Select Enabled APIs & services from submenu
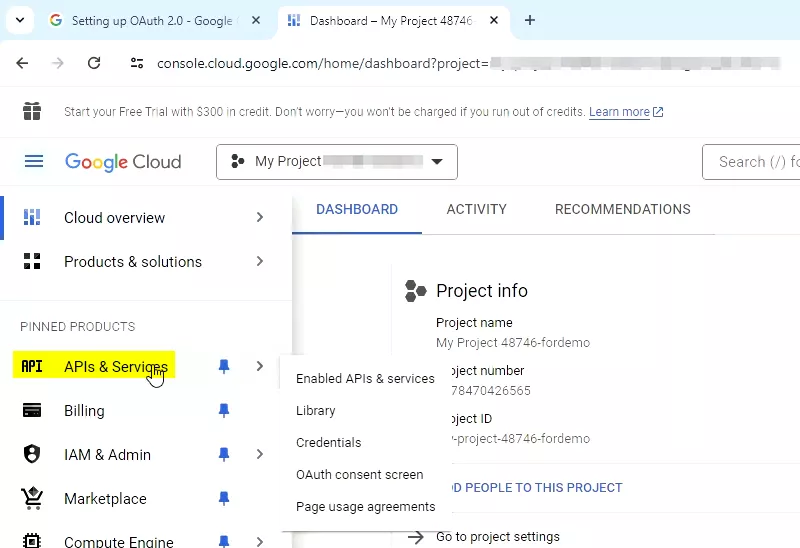Screen dimensions: 800x548 click(x=365, y=379)
